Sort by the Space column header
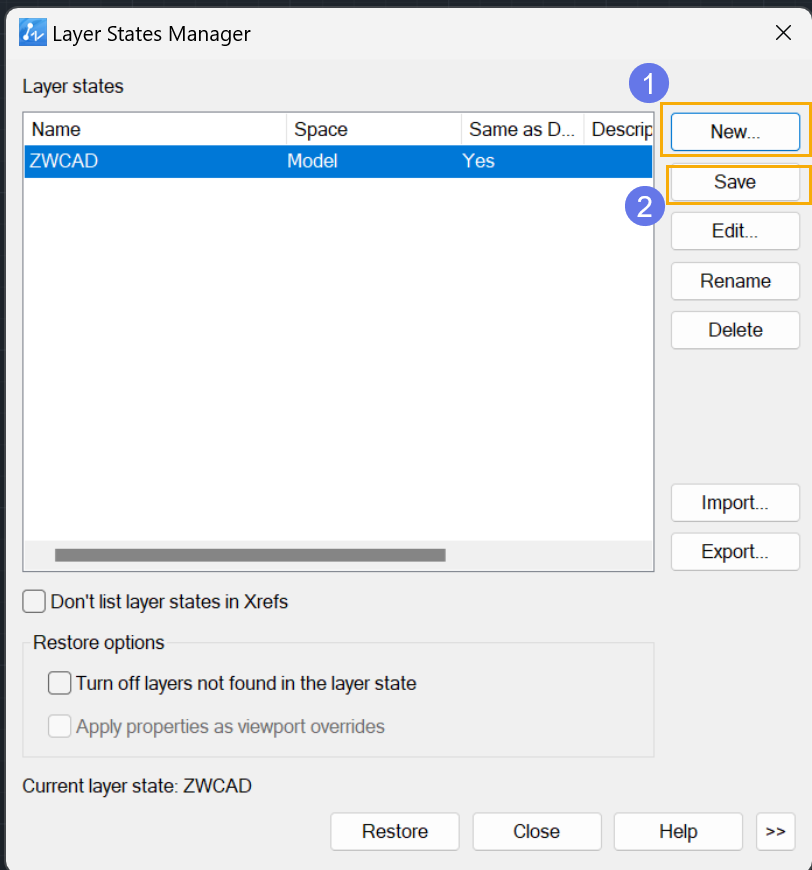The height and width of the screenshot is (870, 812). [374, 129]
